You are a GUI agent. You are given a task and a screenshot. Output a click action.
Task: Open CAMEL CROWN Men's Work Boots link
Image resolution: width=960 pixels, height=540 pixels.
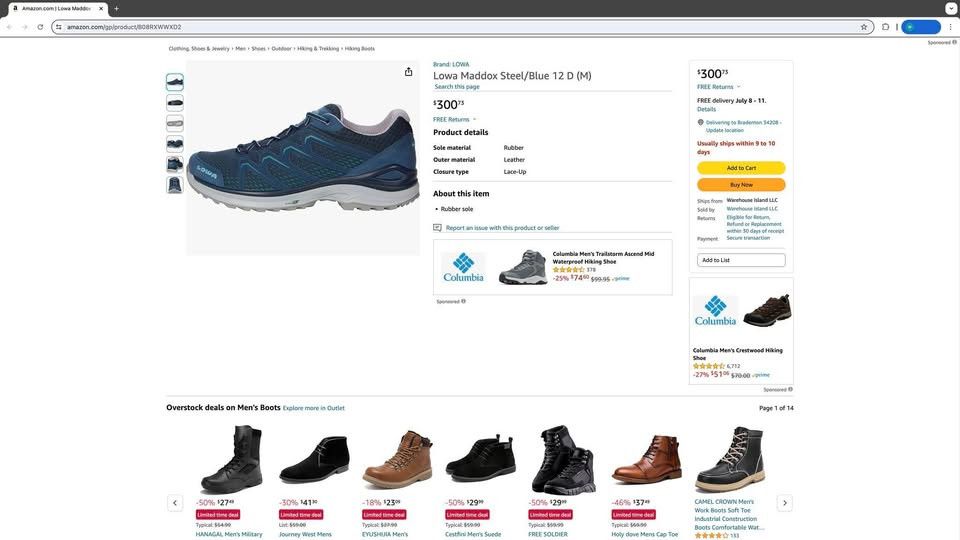click(729, 514)
